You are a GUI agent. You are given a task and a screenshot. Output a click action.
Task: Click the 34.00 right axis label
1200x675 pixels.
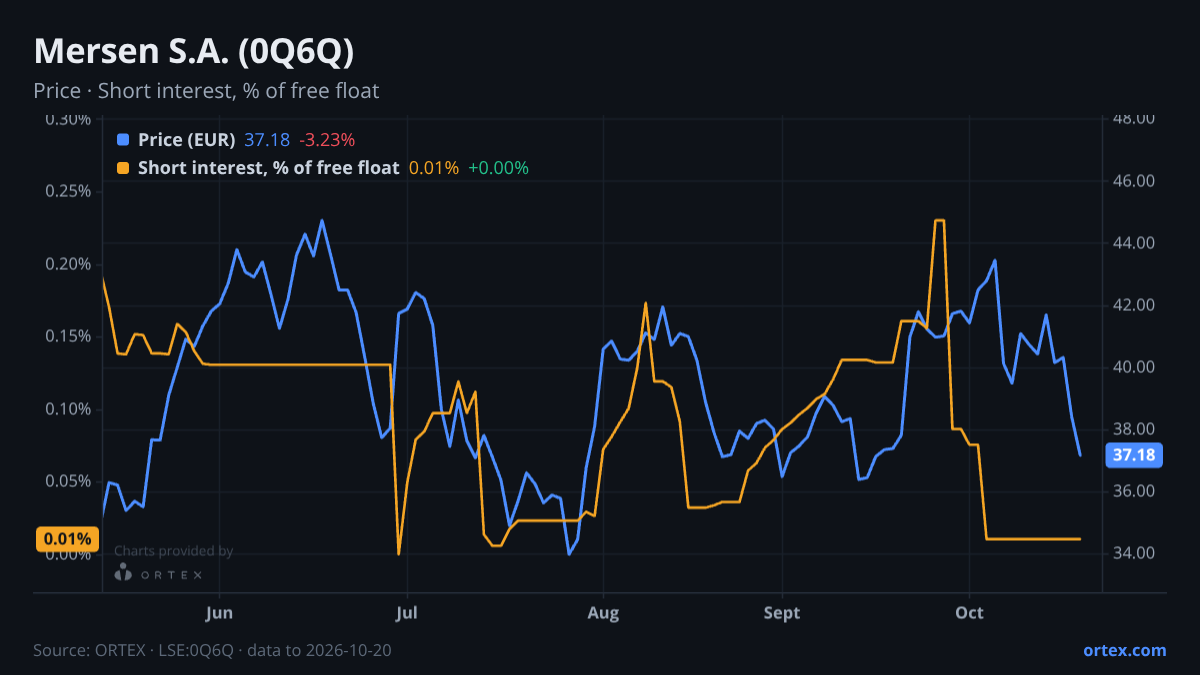tap(1133, 553)
